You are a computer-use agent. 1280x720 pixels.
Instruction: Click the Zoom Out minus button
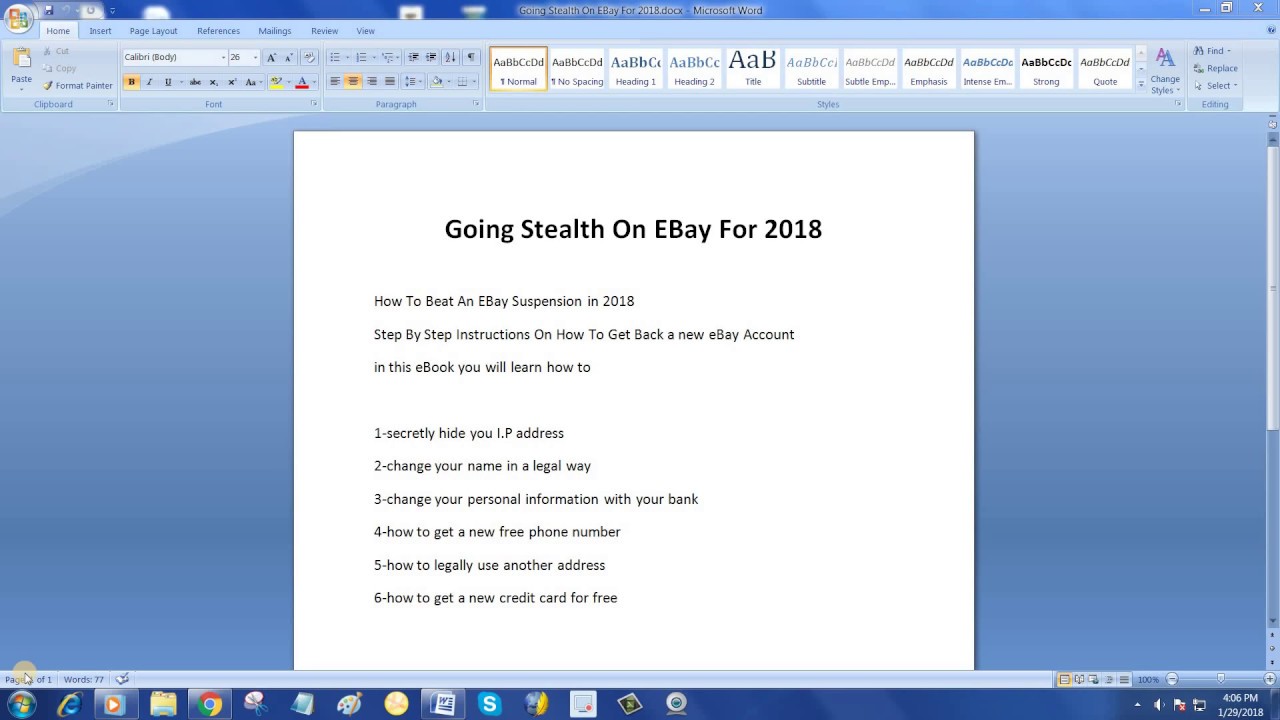pos(1172,679)
